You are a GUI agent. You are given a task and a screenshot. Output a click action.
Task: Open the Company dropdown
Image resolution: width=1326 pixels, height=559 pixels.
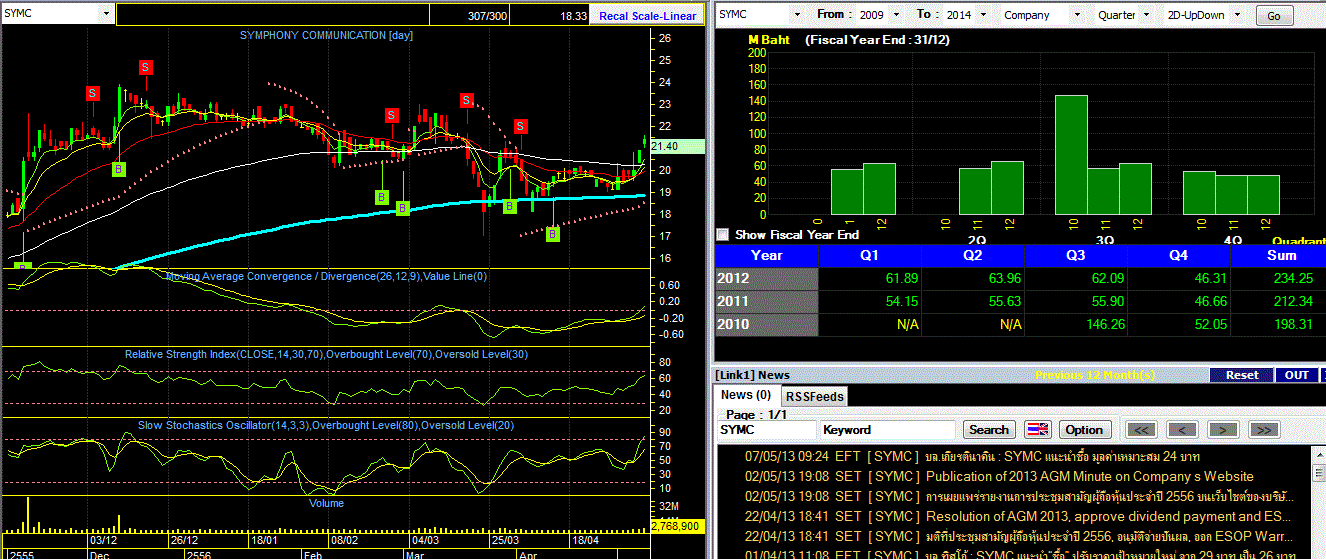1076,15
